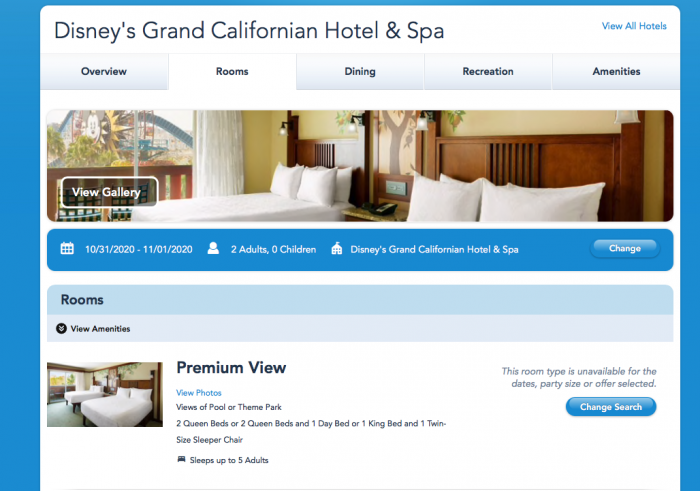Click the Change button in search bar
This screenshot has width=700, height=491.
[625, 248]
